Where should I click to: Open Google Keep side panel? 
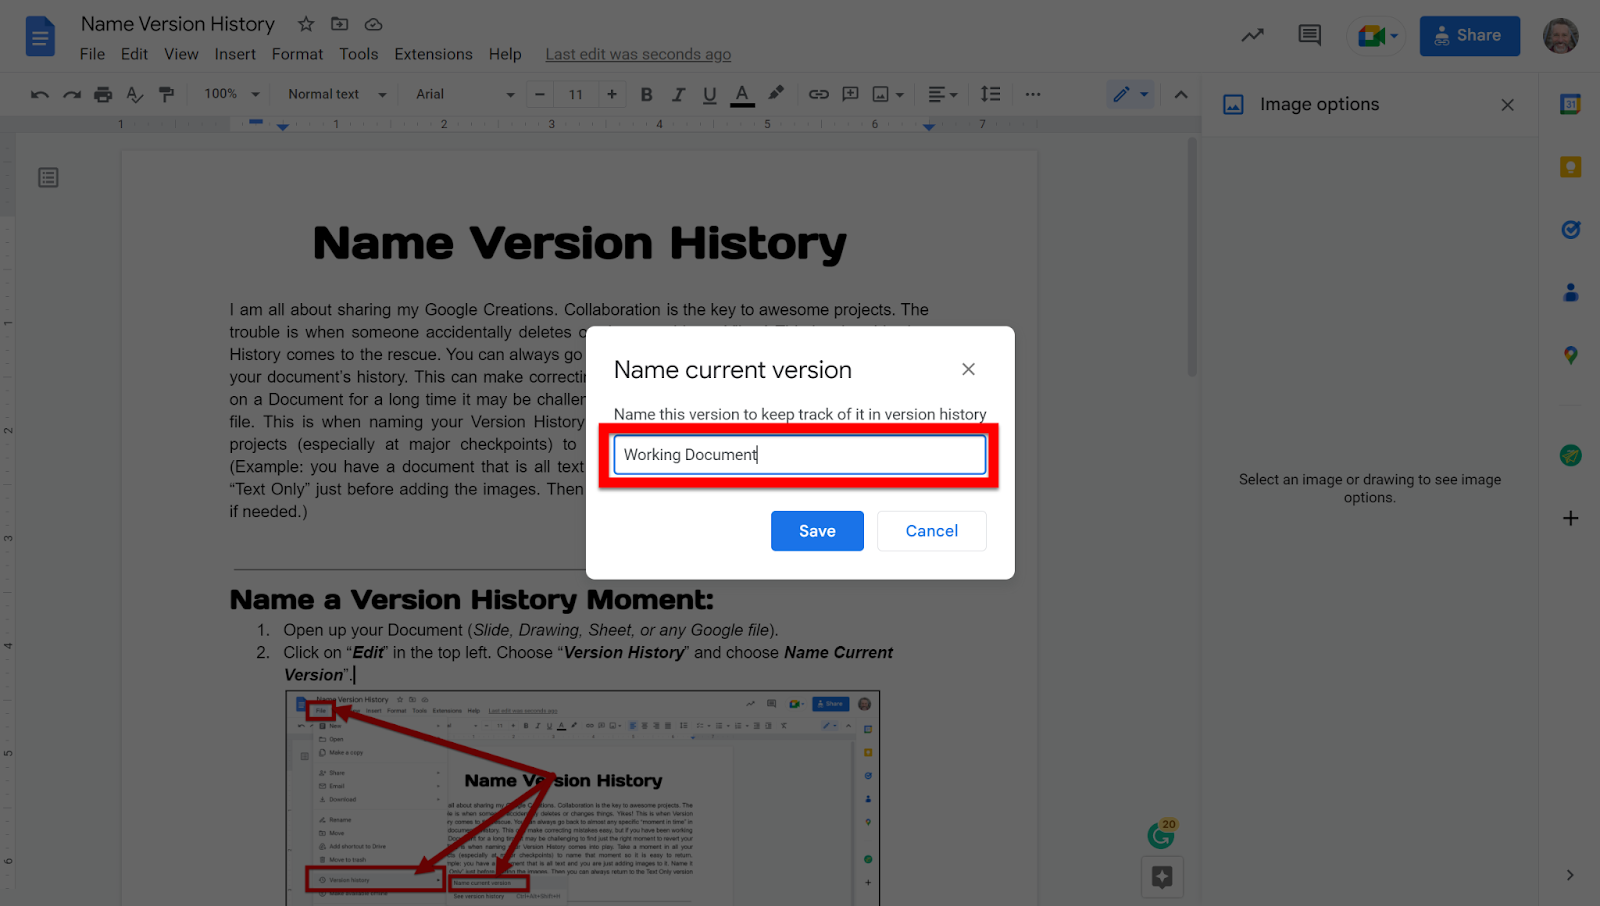1570,167
